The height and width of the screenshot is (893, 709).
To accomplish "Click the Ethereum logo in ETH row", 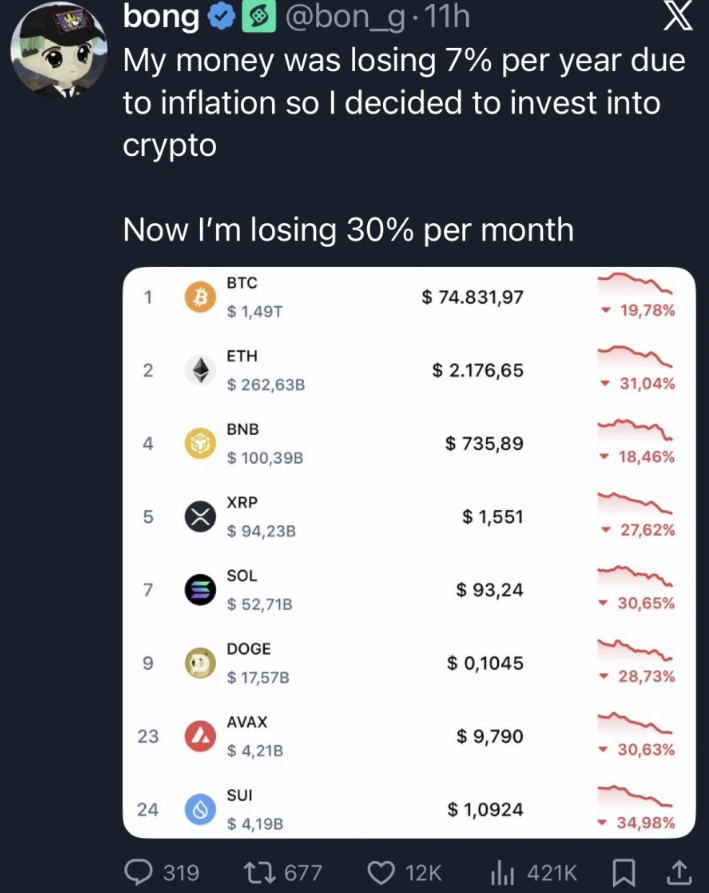I will [x=200, y=370].
